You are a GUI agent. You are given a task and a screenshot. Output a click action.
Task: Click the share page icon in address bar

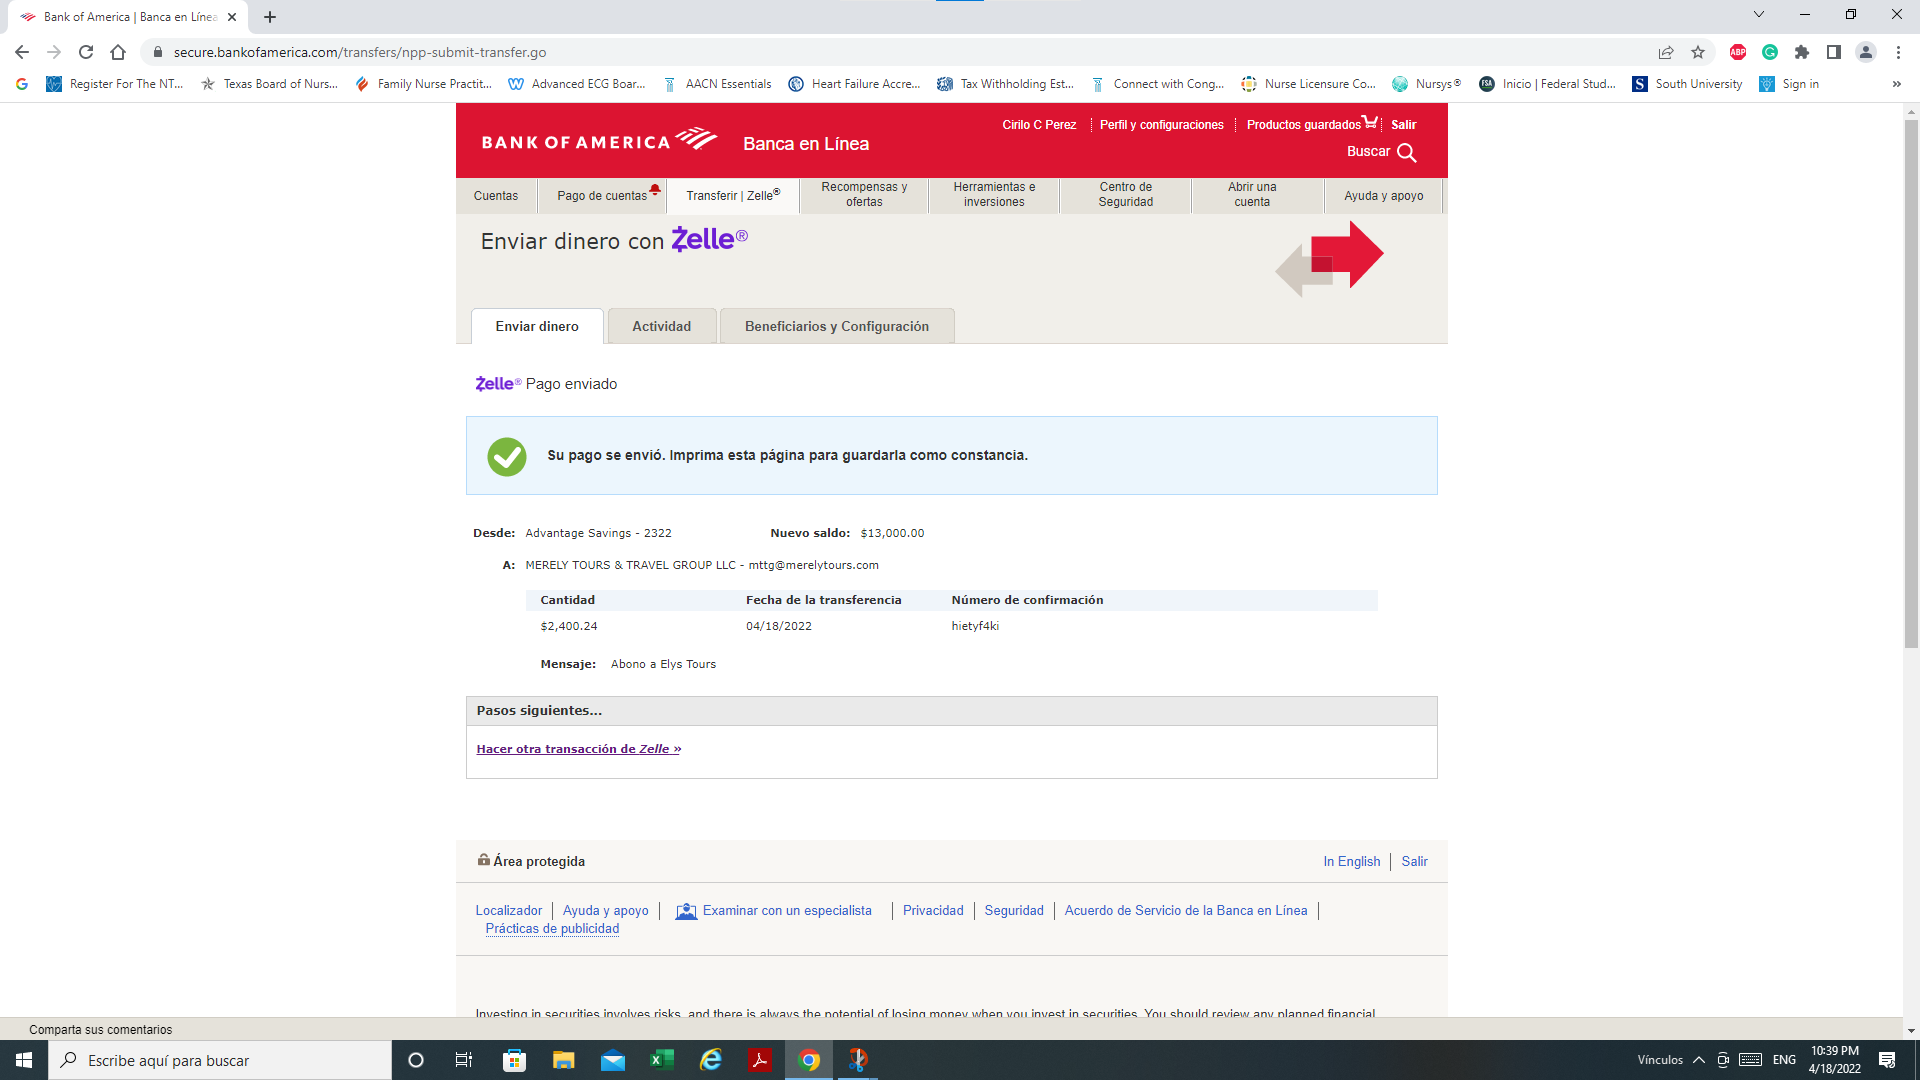click(x=1666, y=52)
